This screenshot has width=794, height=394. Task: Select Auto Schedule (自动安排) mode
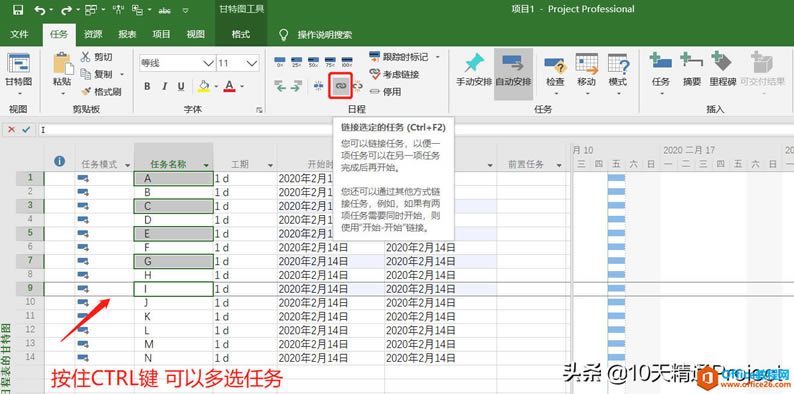[513, 73]
